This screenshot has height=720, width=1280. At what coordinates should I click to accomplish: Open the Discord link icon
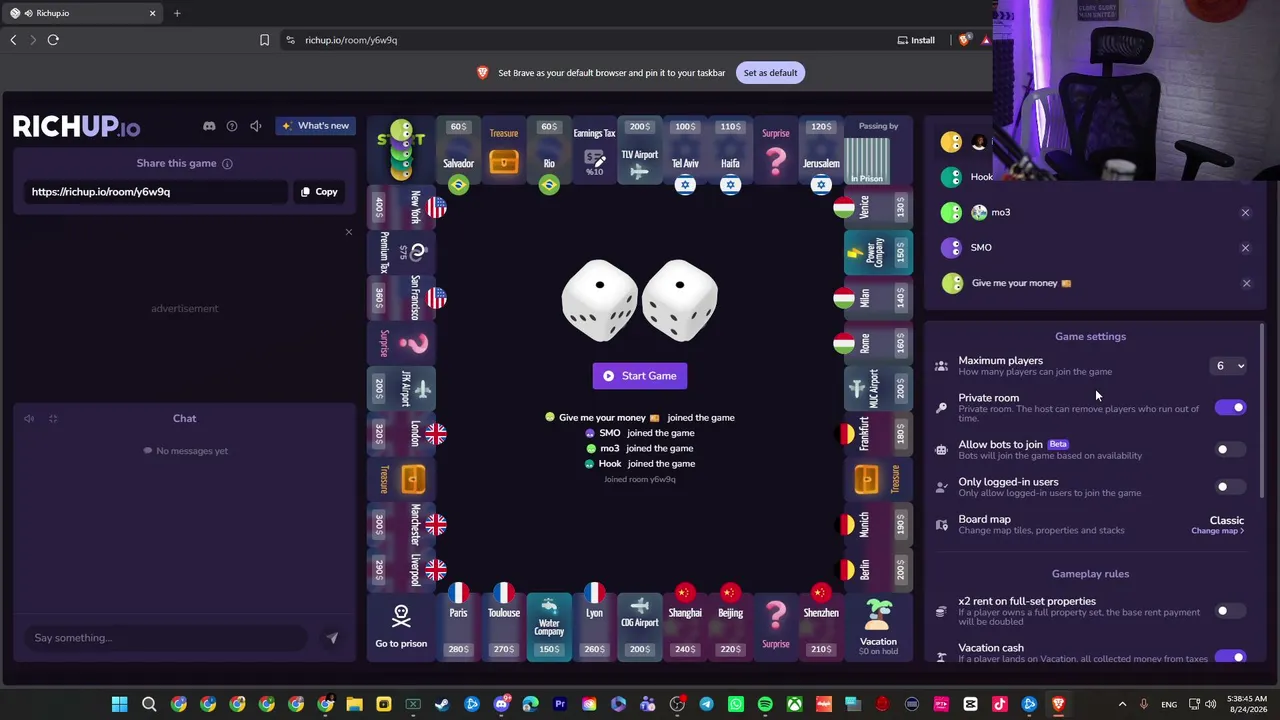[209, 126]
